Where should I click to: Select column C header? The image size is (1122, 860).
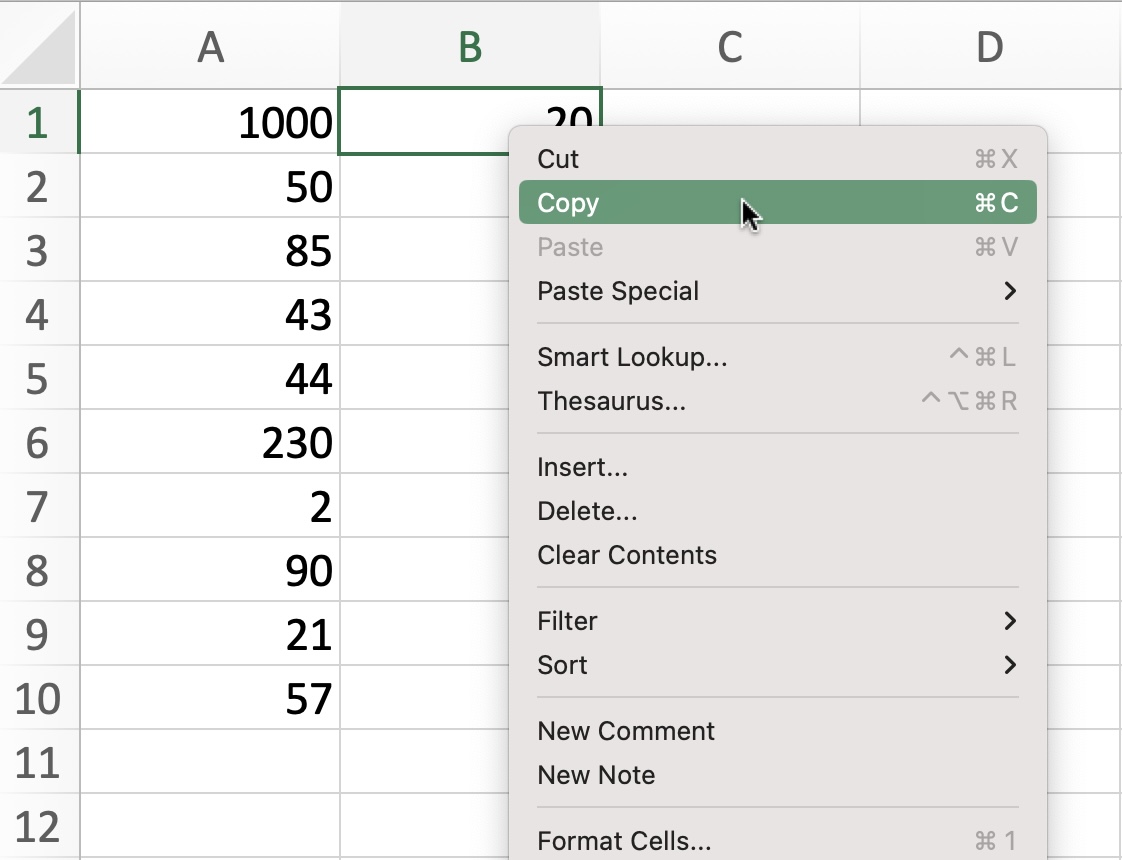click(x=730, y=47)
